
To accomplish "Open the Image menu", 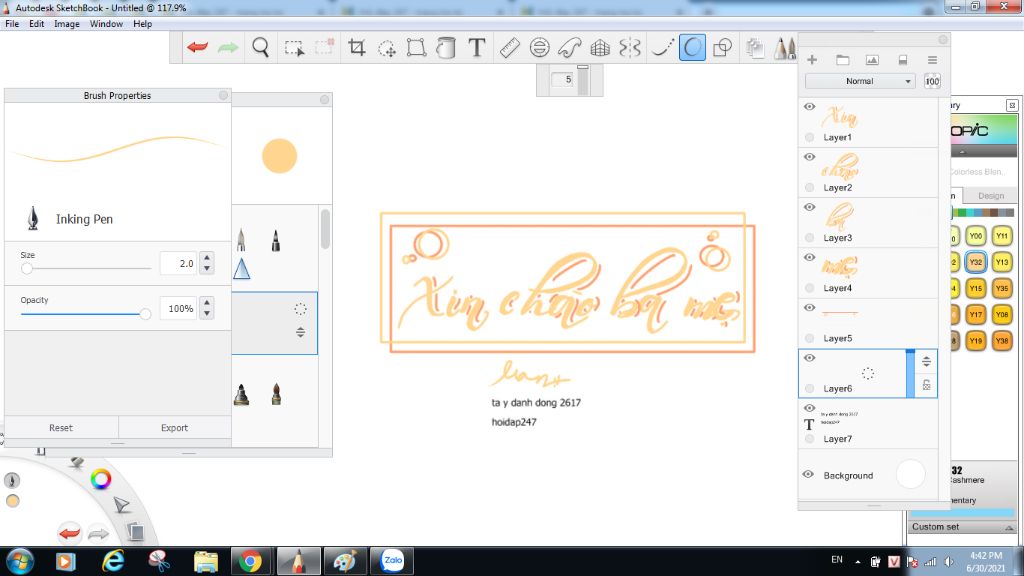I will click(x=67, y=24).
